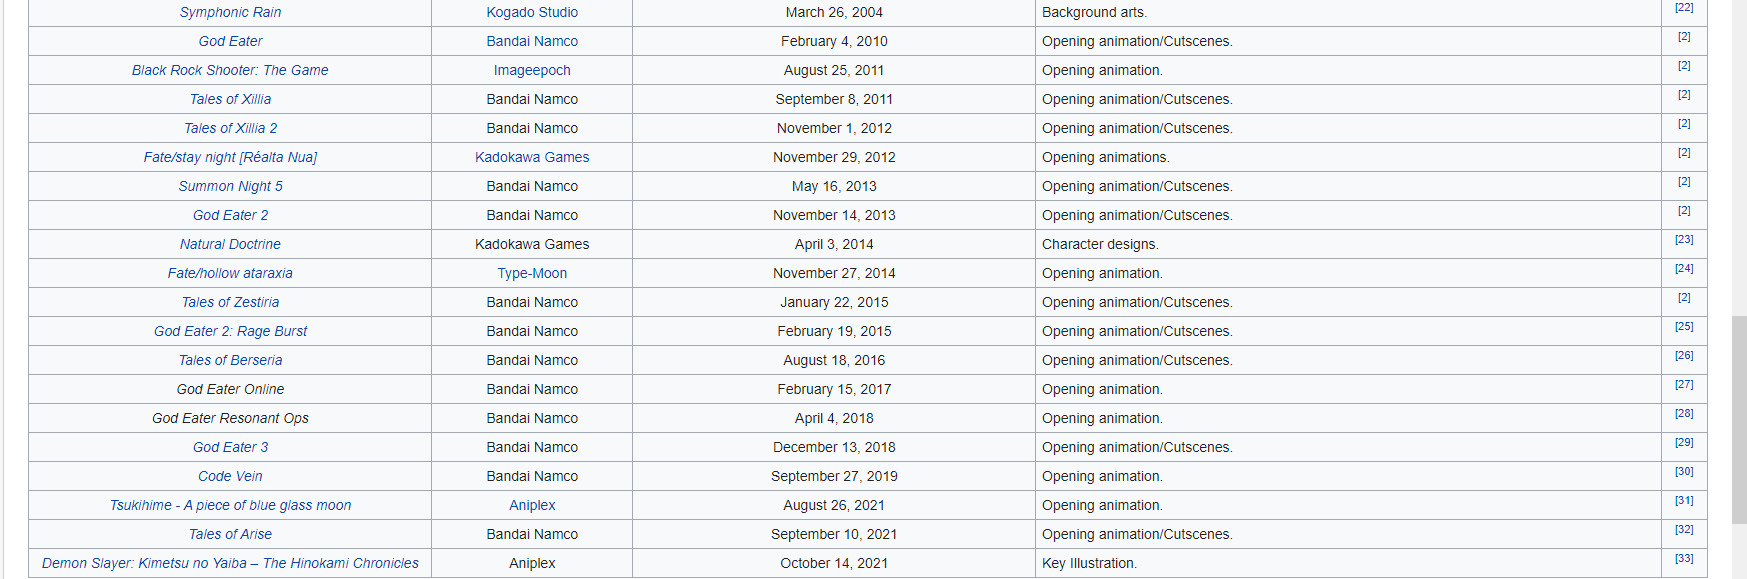Jump to citation reference [22]
Viewport: 1747px width, 579px height.
click(1684, 8)
